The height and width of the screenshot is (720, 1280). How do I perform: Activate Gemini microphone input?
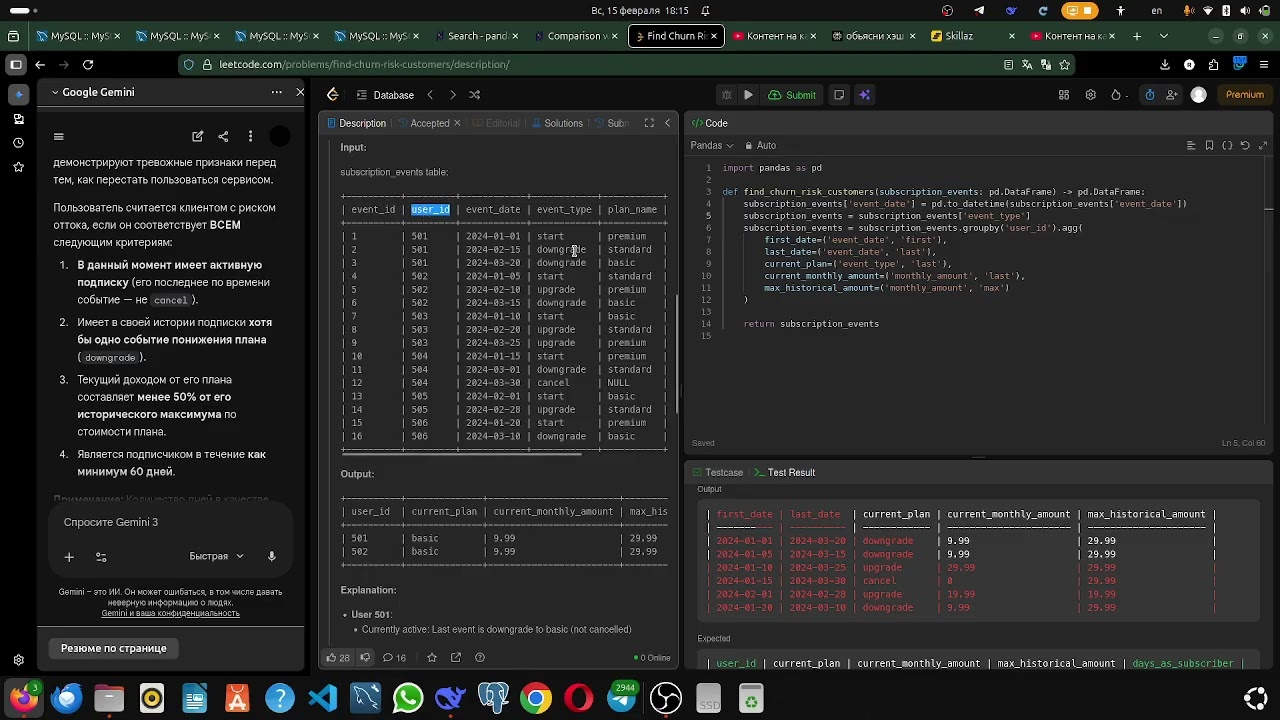click(271, 556)
